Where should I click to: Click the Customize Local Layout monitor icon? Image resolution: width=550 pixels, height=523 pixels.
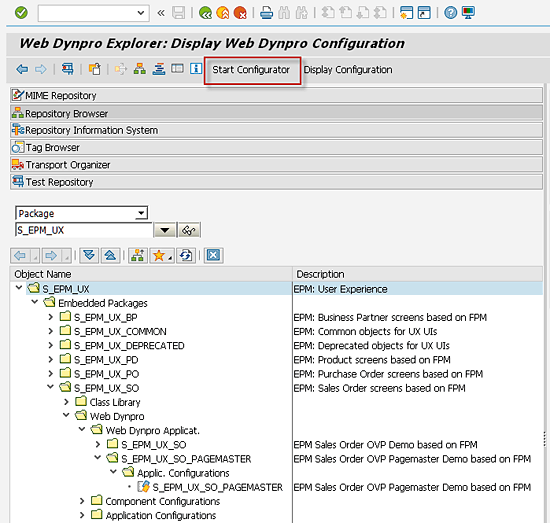468,13
